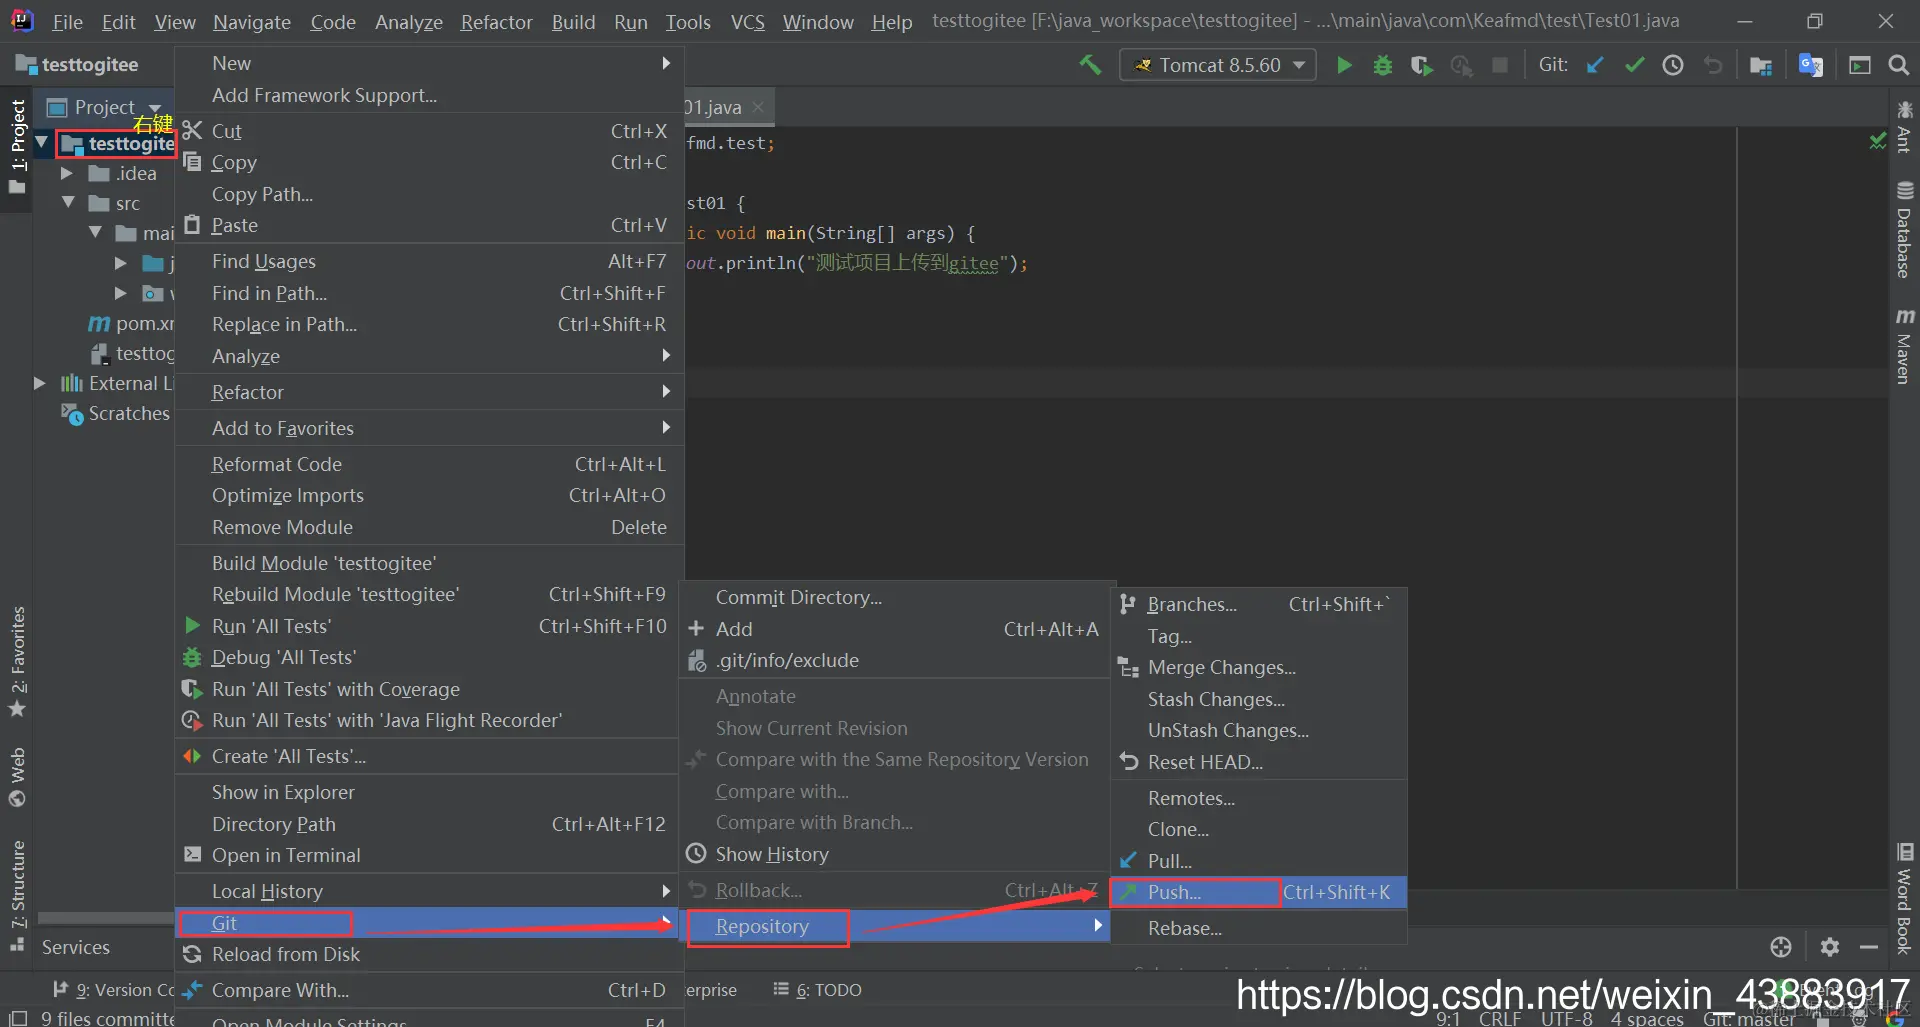Expand the .idea folder node

click(x=67, y=173)
